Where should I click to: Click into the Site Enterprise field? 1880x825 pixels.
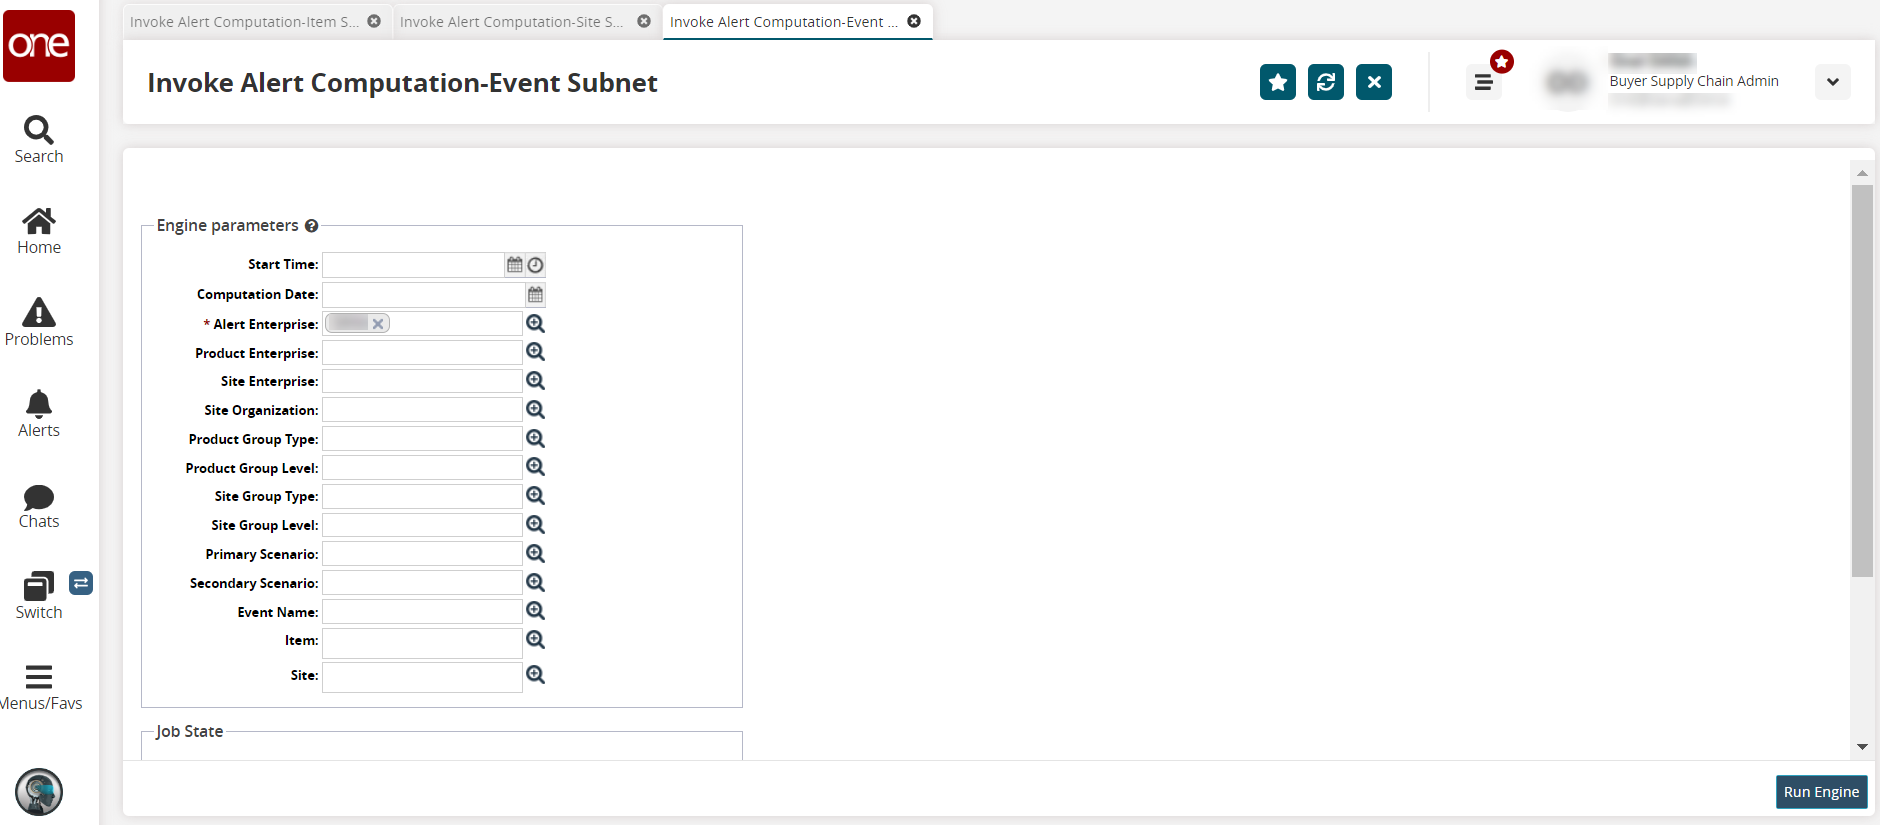tap(422, 381)
